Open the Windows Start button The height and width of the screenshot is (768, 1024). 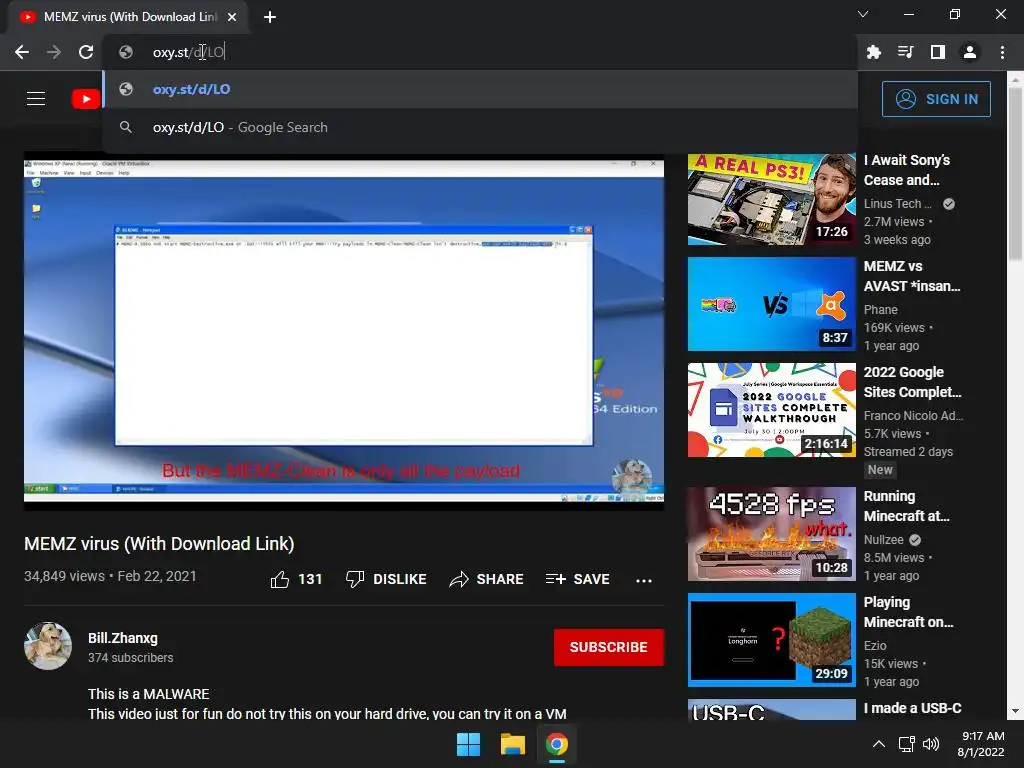pos(468,744)
